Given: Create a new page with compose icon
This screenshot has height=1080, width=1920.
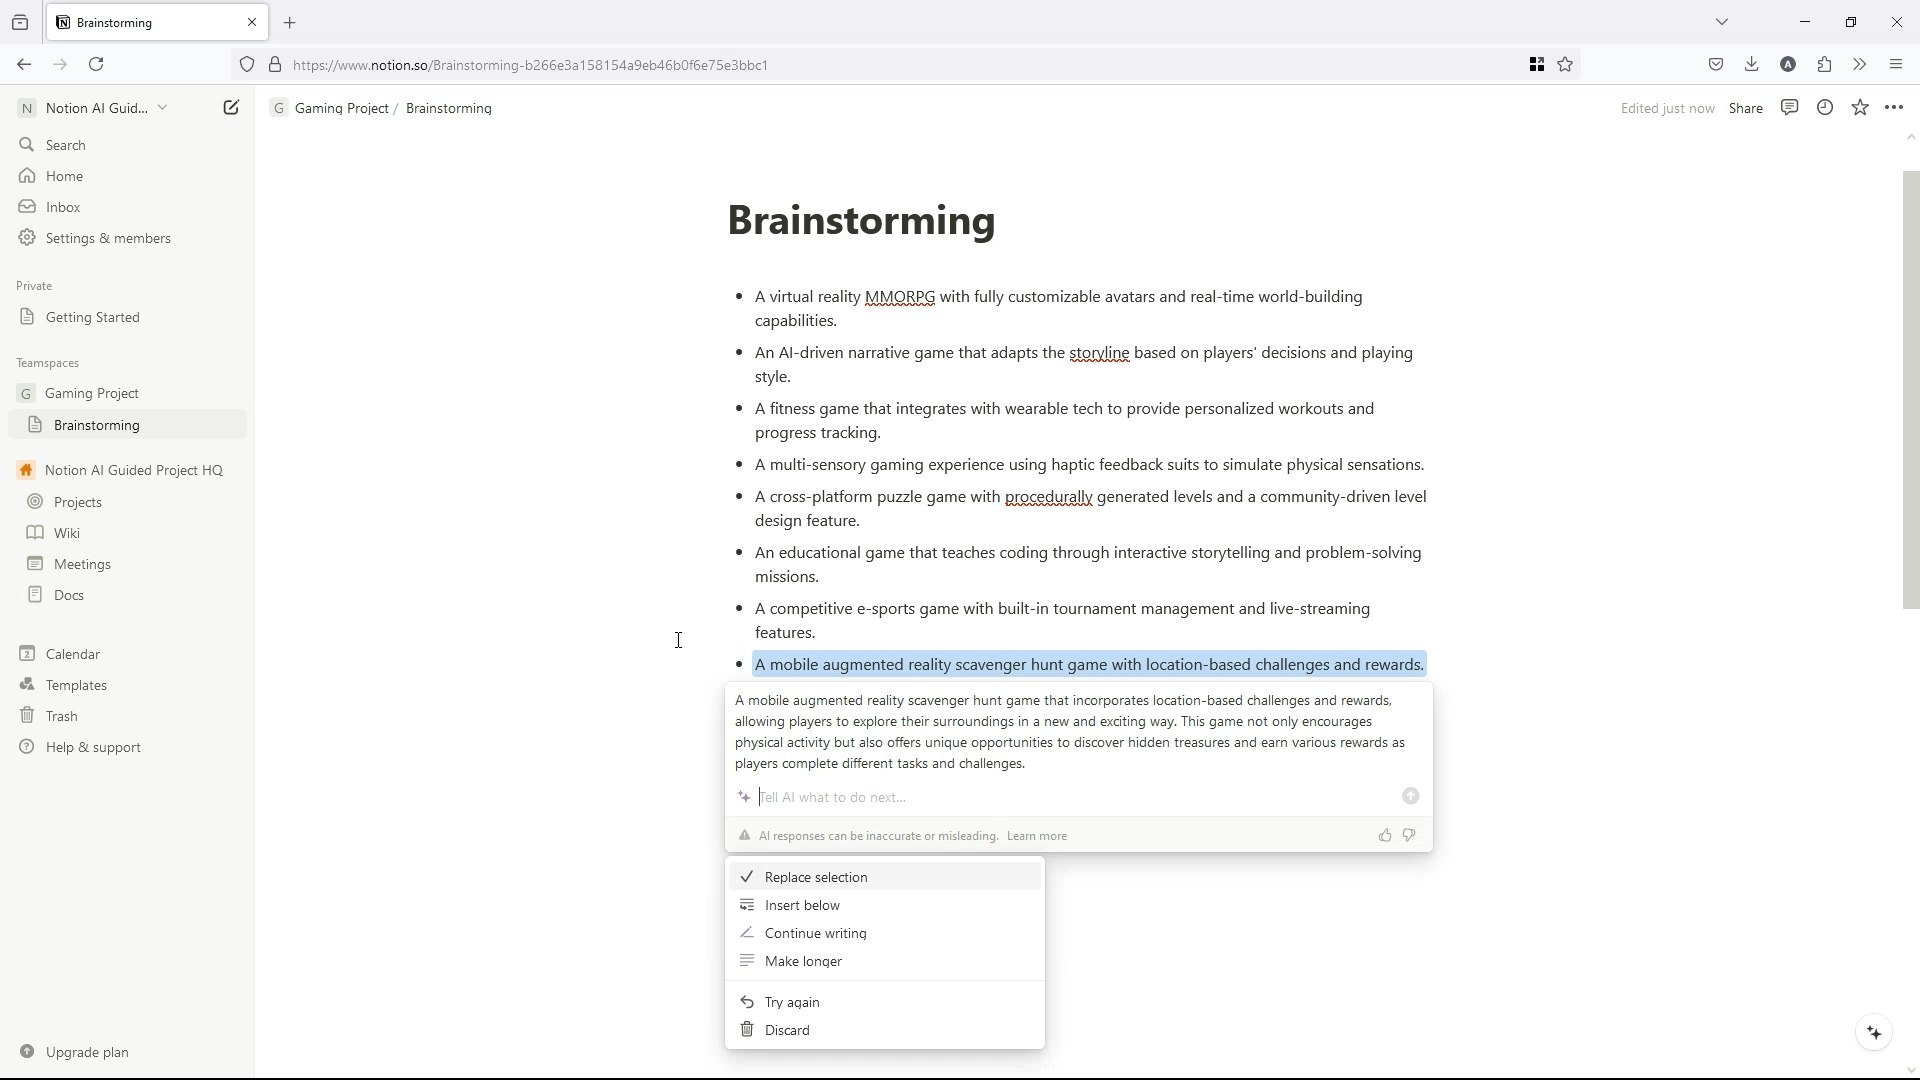Looking at the screenshot, I should point(231,108).
